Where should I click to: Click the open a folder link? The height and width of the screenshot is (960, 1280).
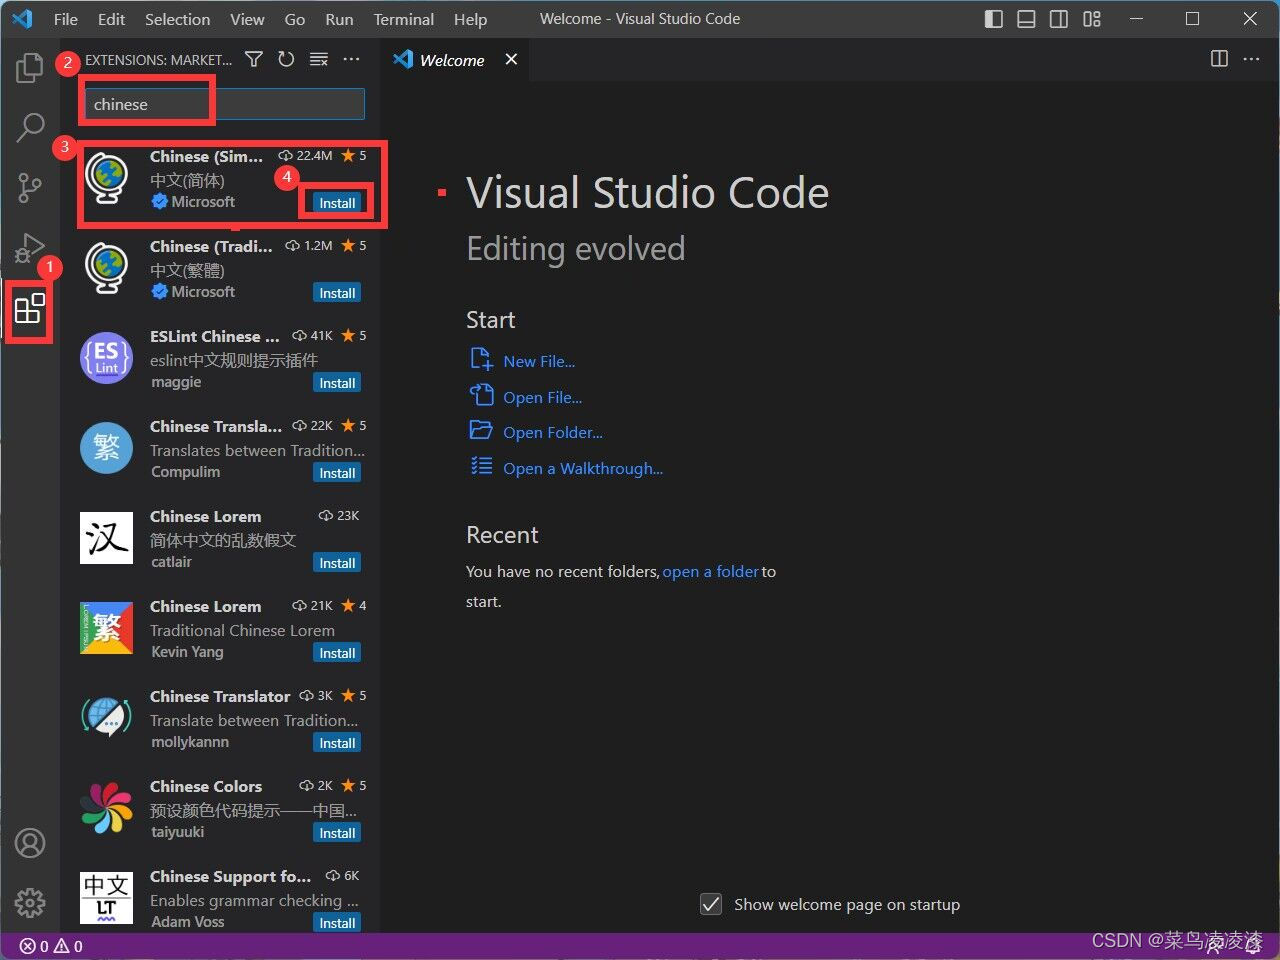click(x=710, y=572)
